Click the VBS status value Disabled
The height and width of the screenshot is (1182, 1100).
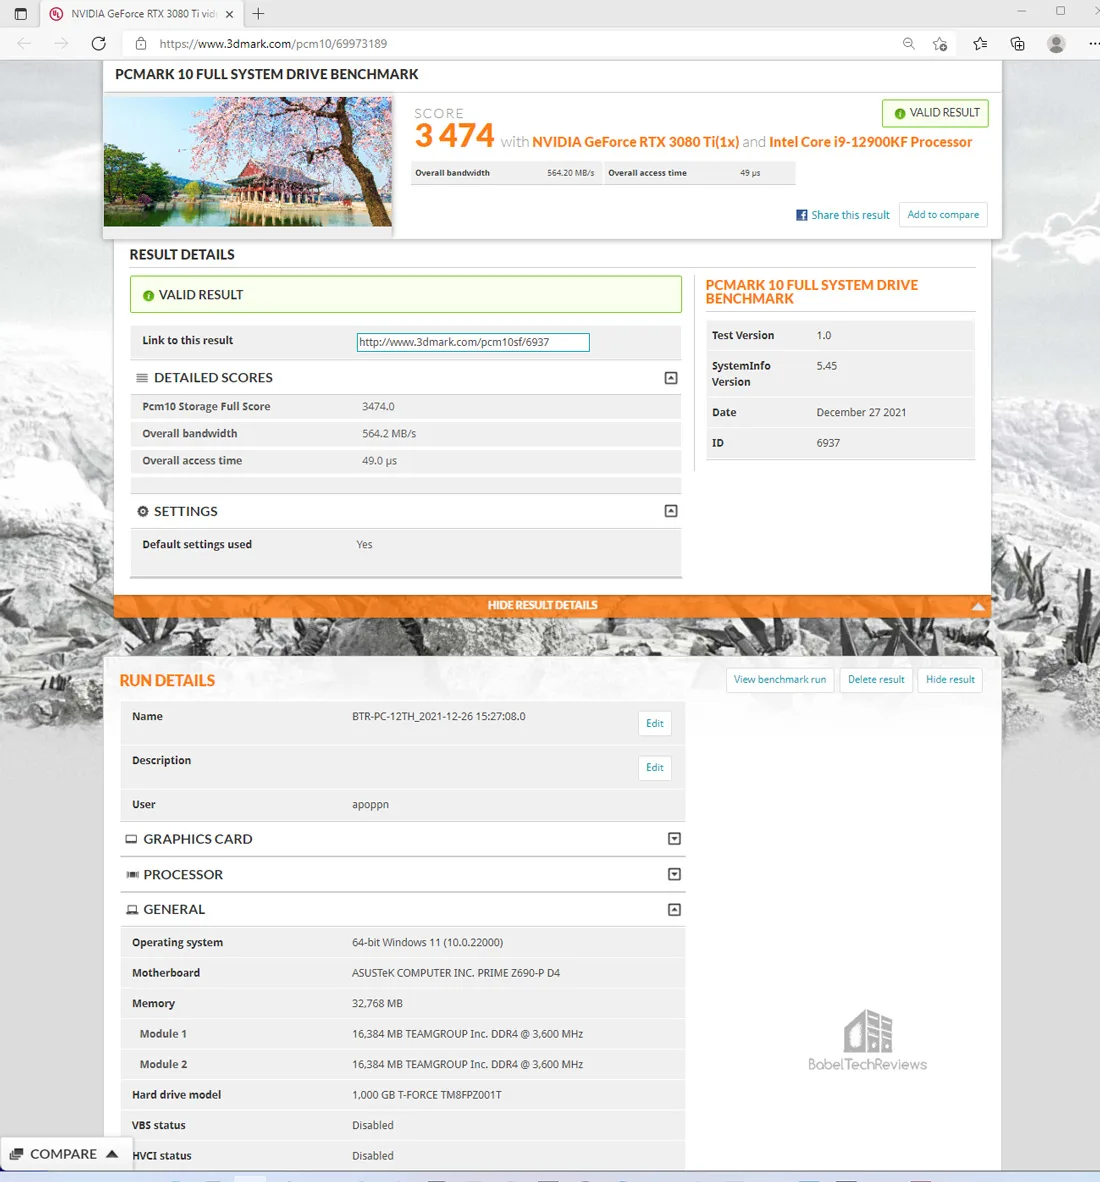click(x=372, y=1125)
